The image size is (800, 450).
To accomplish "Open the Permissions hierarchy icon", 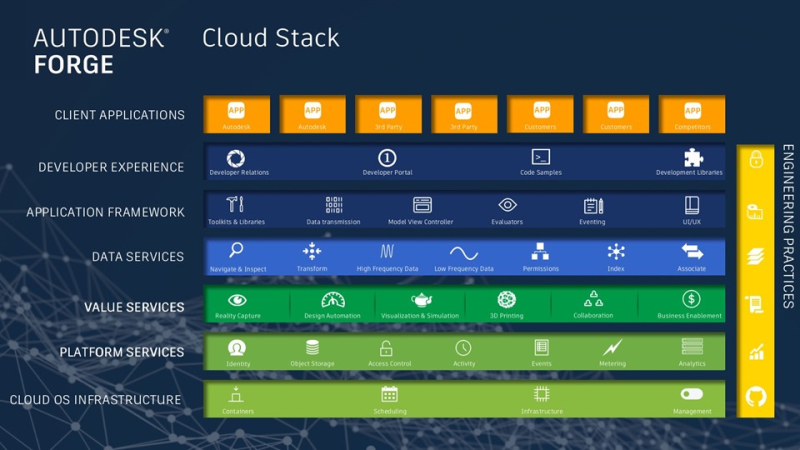I will (540, 252).
